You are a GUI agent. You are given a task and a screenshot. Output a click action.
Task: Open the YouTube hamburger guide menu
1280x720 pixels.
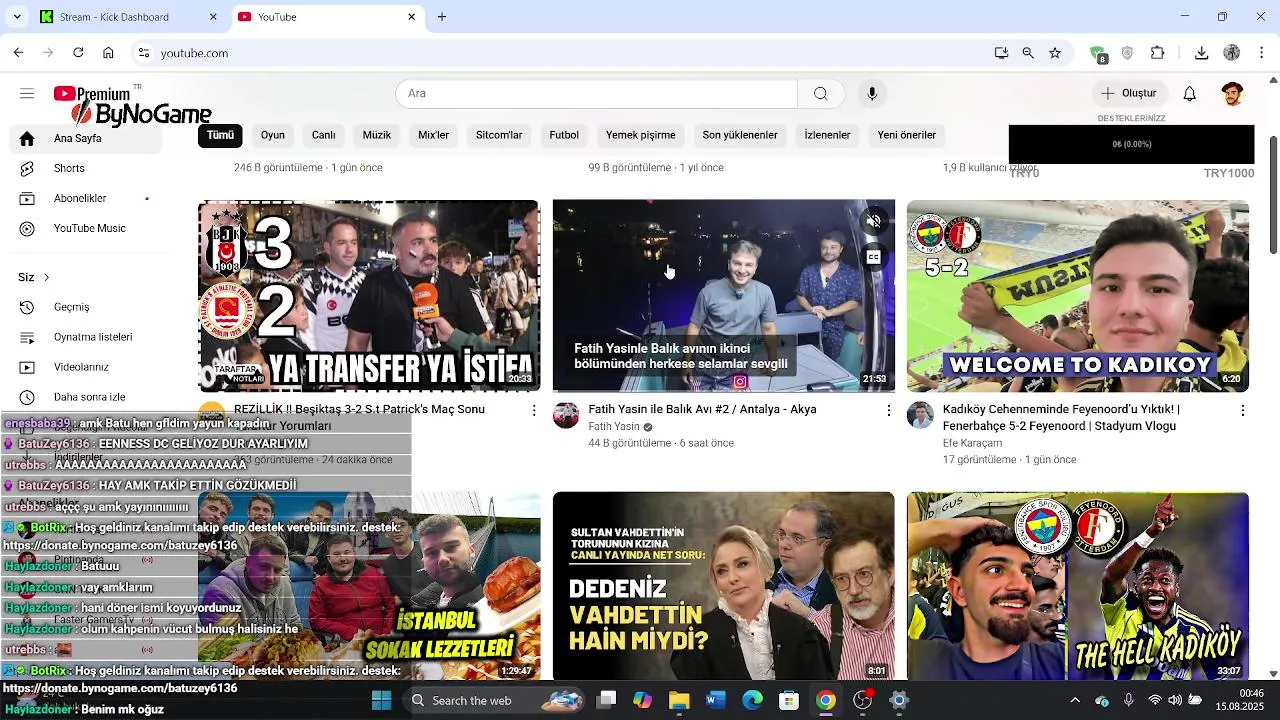pyautogui.click(x=27, y=93)
